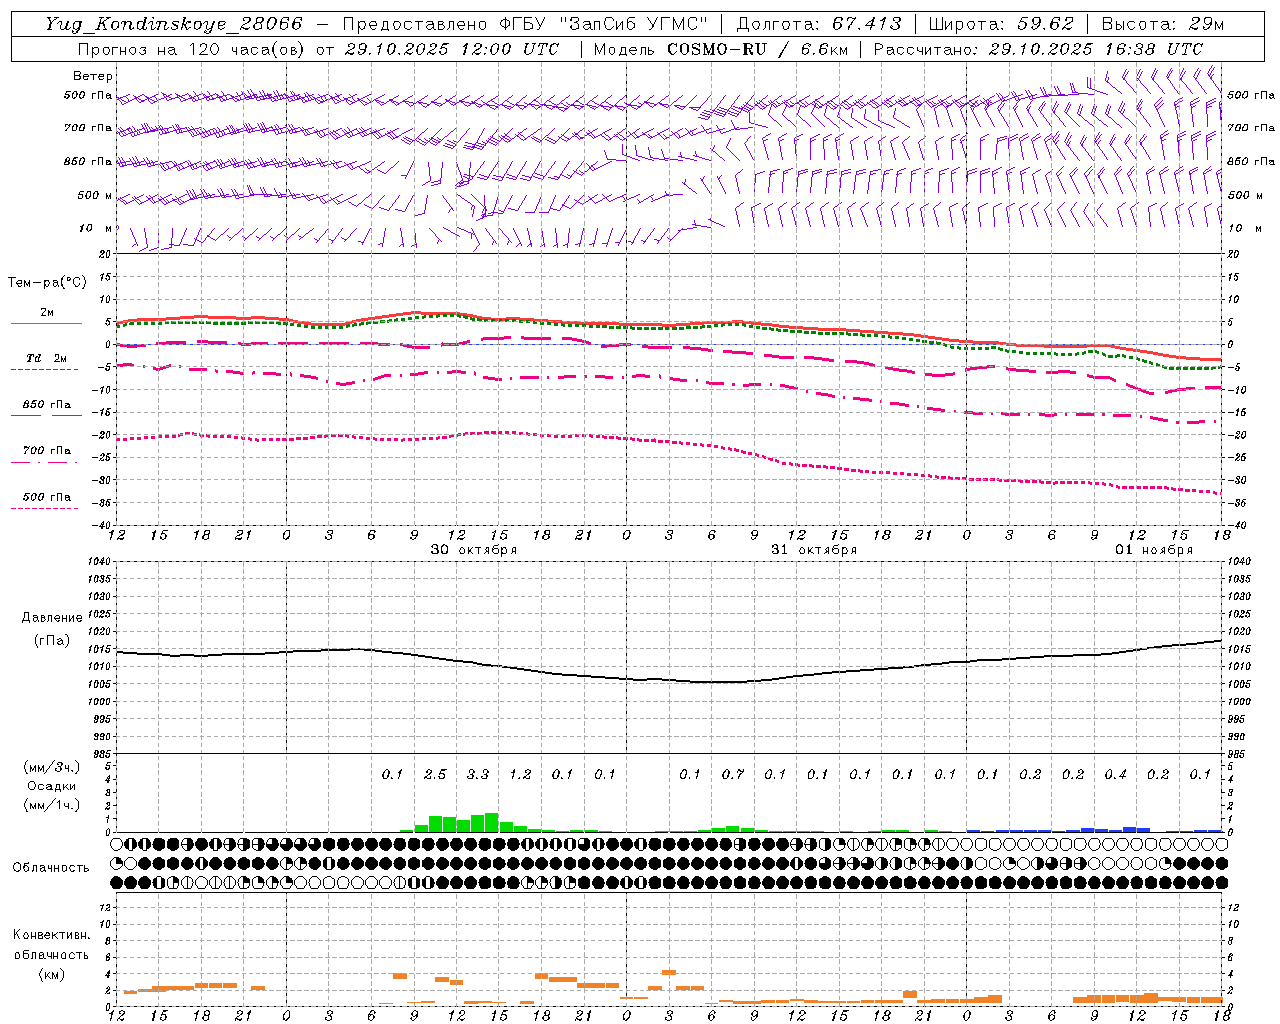Click the 1040 label on left pressure axis
The height and width of the screenshot is (1024, 1280).
click(101, 562)
